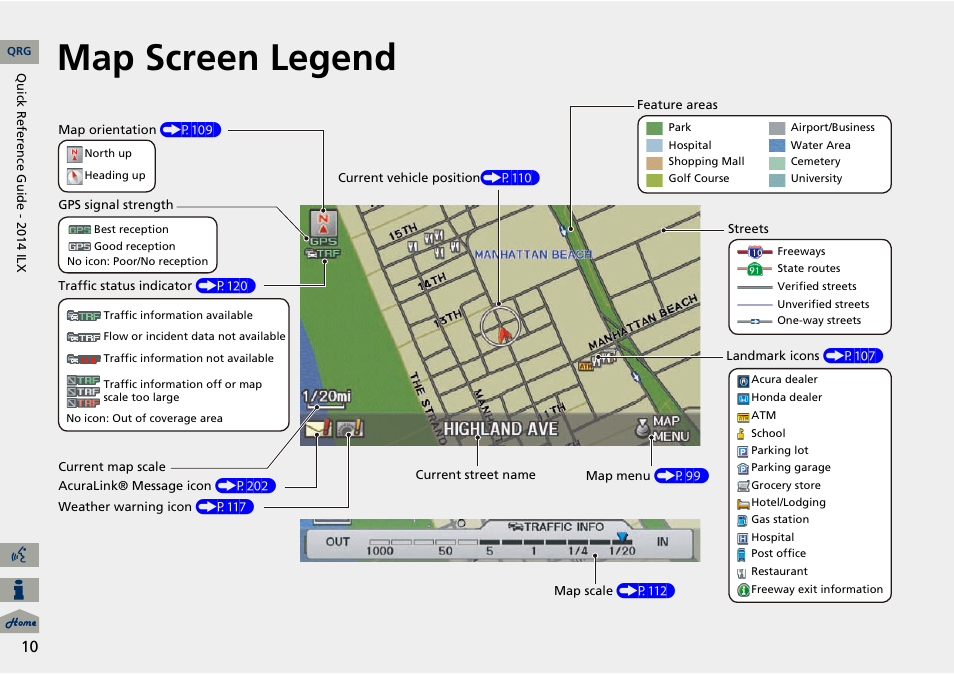
Task: Click the State routes 91 shield icon
Action: tap(755, 269)
